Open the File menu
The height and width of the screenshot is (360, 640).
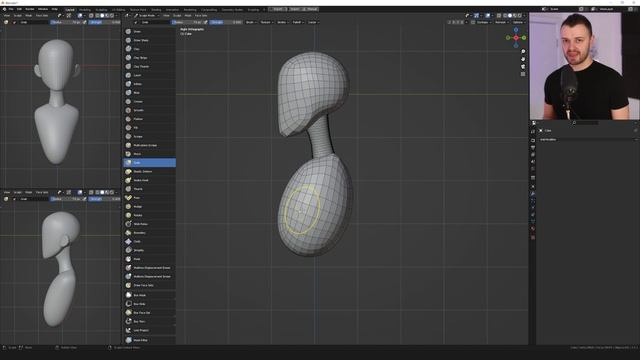(x=11, y=9)
